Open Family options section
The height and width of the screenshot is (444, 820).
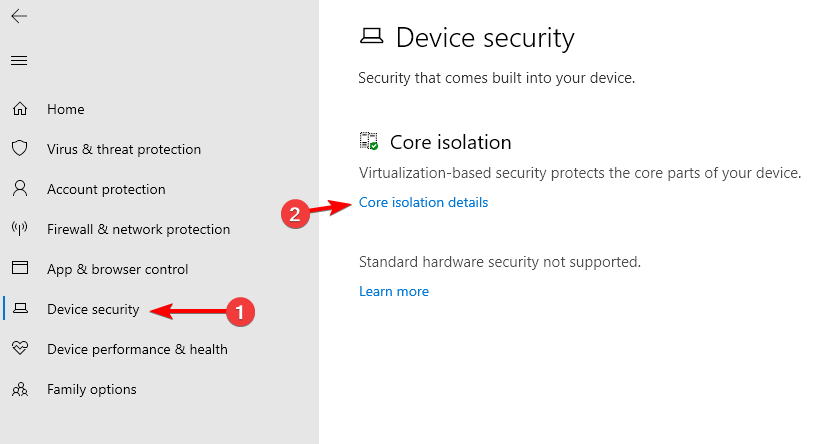coord(92,390)
